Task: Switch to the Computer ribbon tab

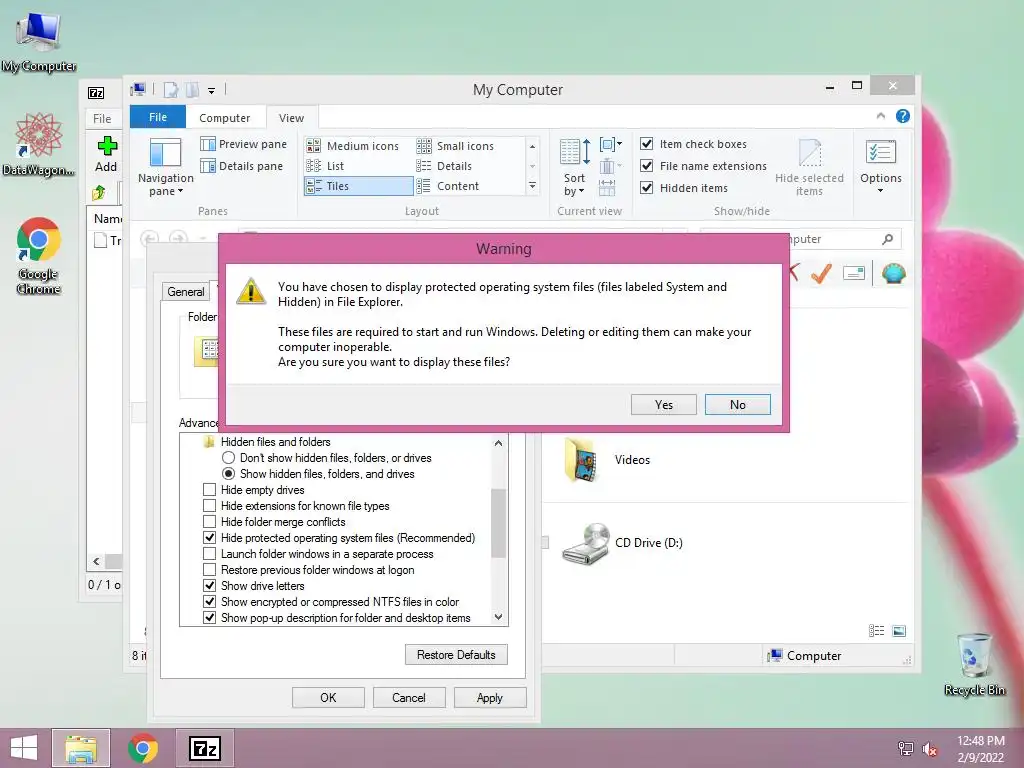Action: pyautogui.click(x=225, y=118)
